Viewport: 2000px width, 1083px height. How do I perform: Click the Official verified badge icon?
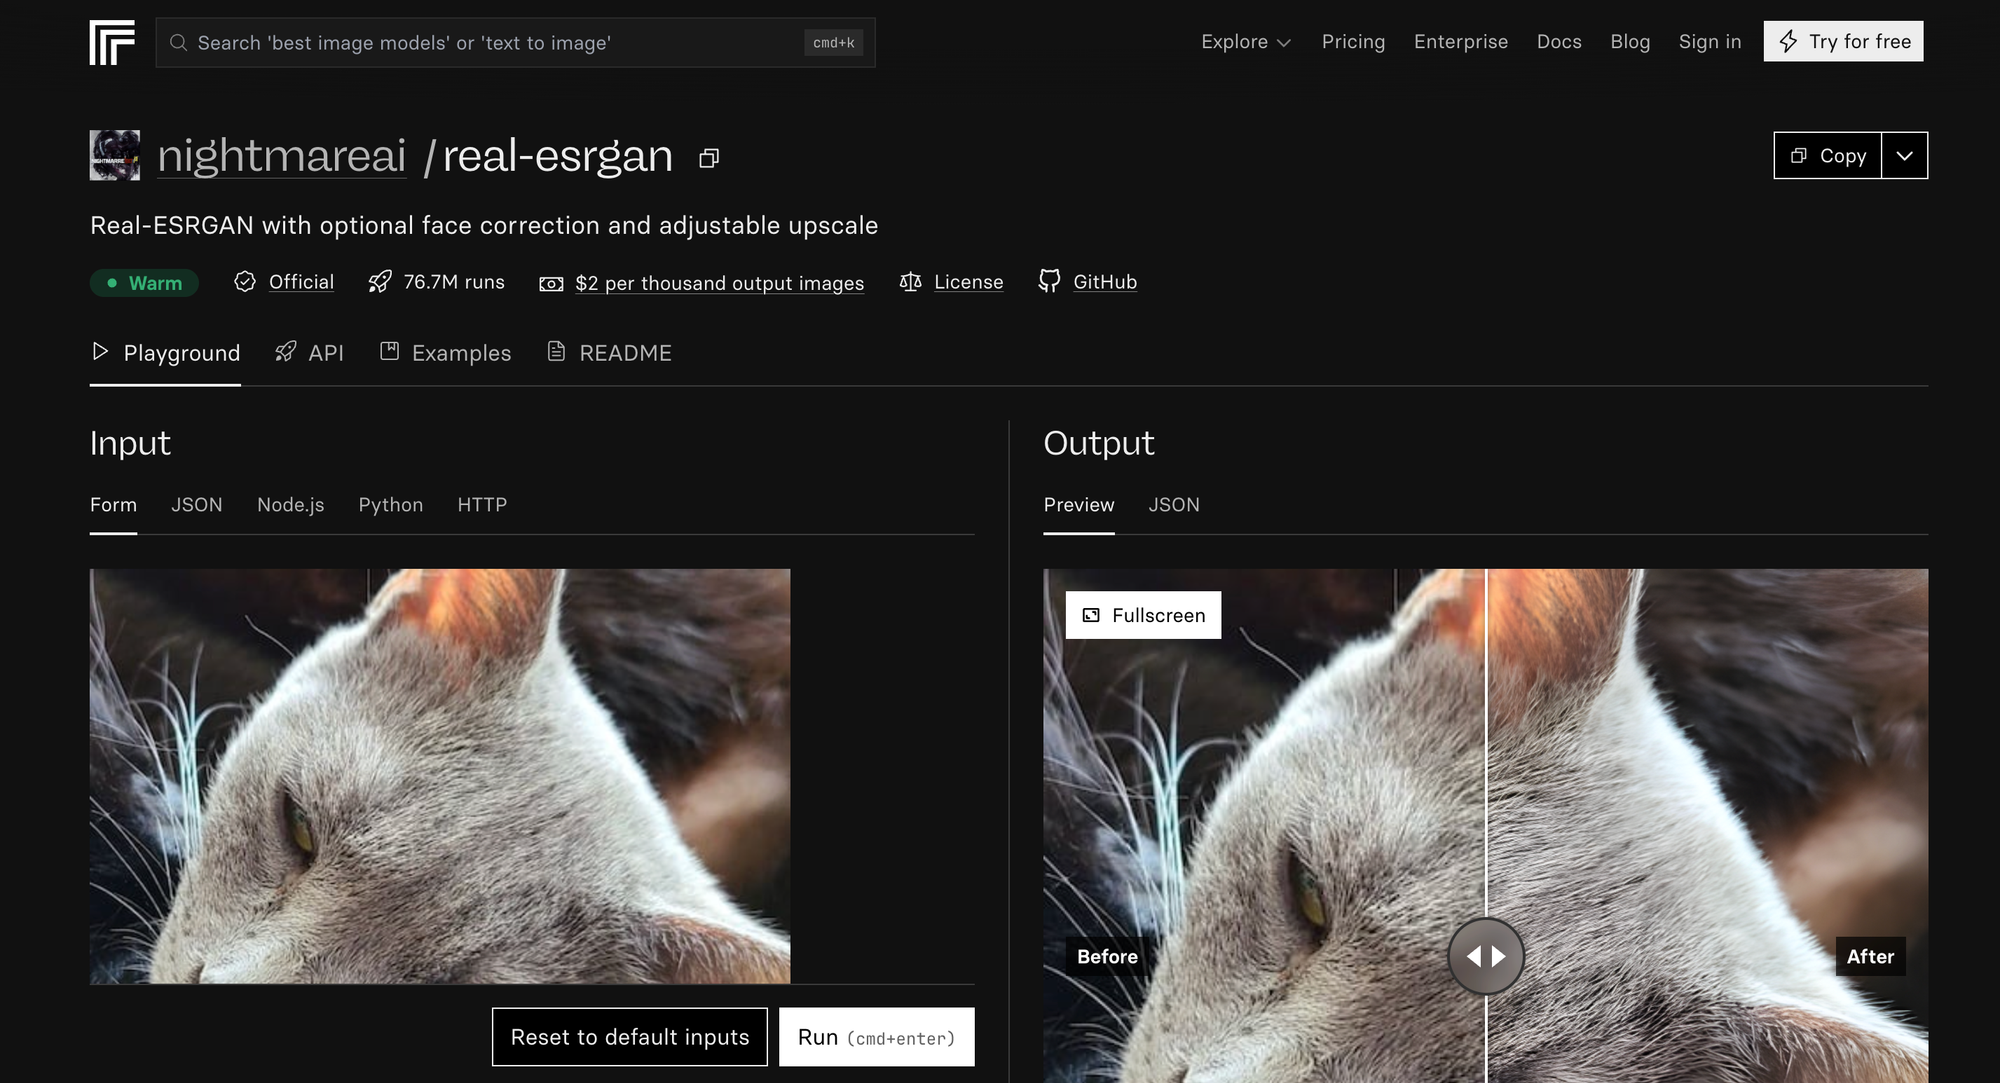[x=245, y=282]
